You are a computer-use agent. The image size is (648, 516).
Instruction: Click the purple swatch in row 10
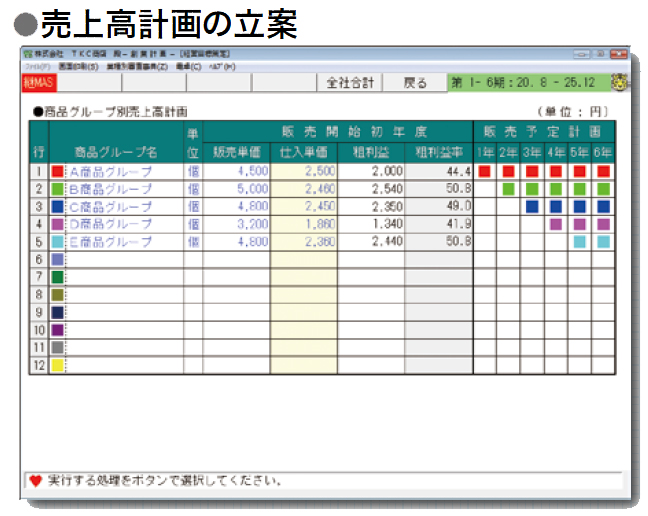click(57, 330)
